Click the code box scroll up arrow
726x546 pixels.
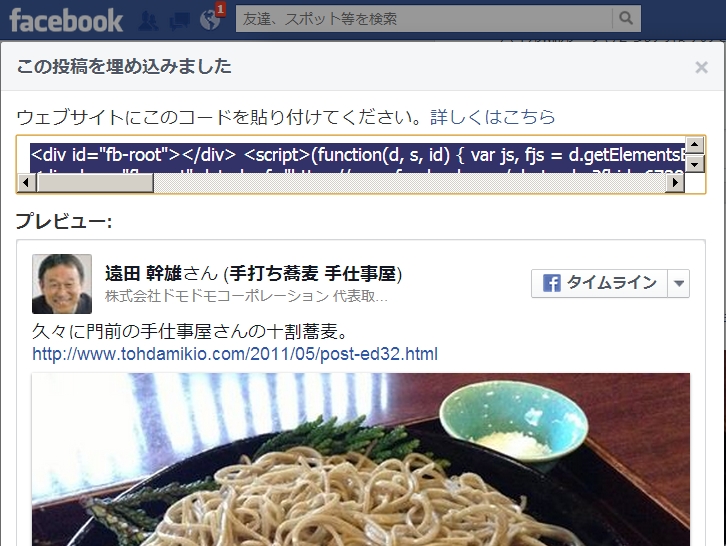tap(695, 145)
